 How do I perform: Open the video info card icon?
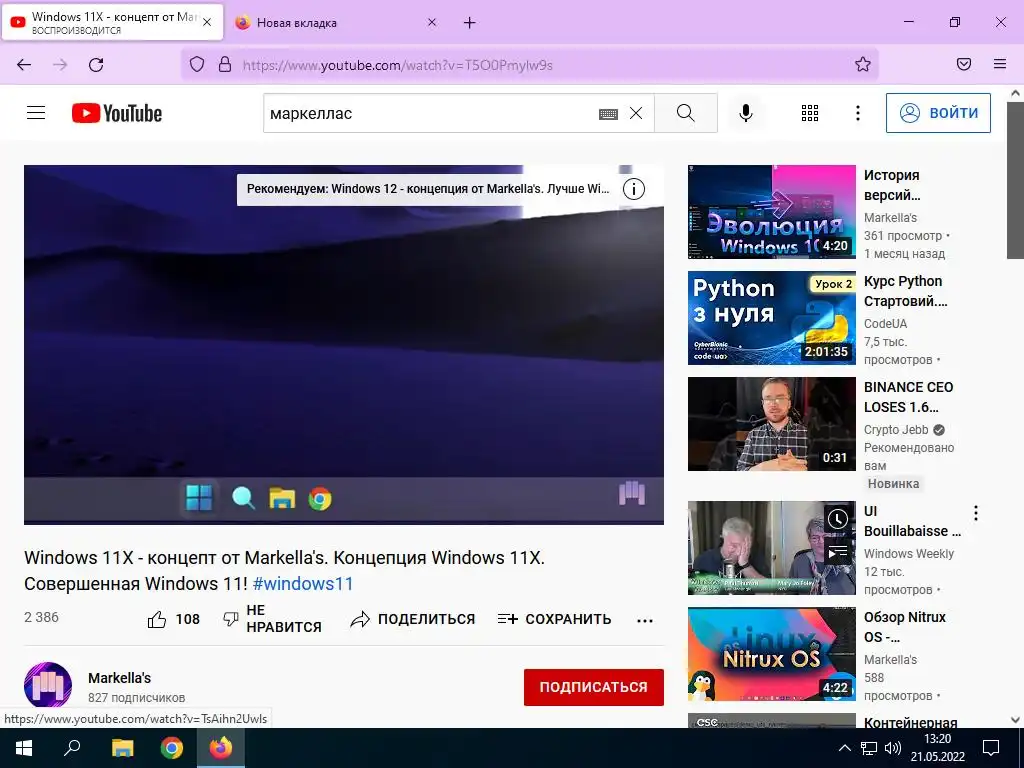[x=633, y=189]
